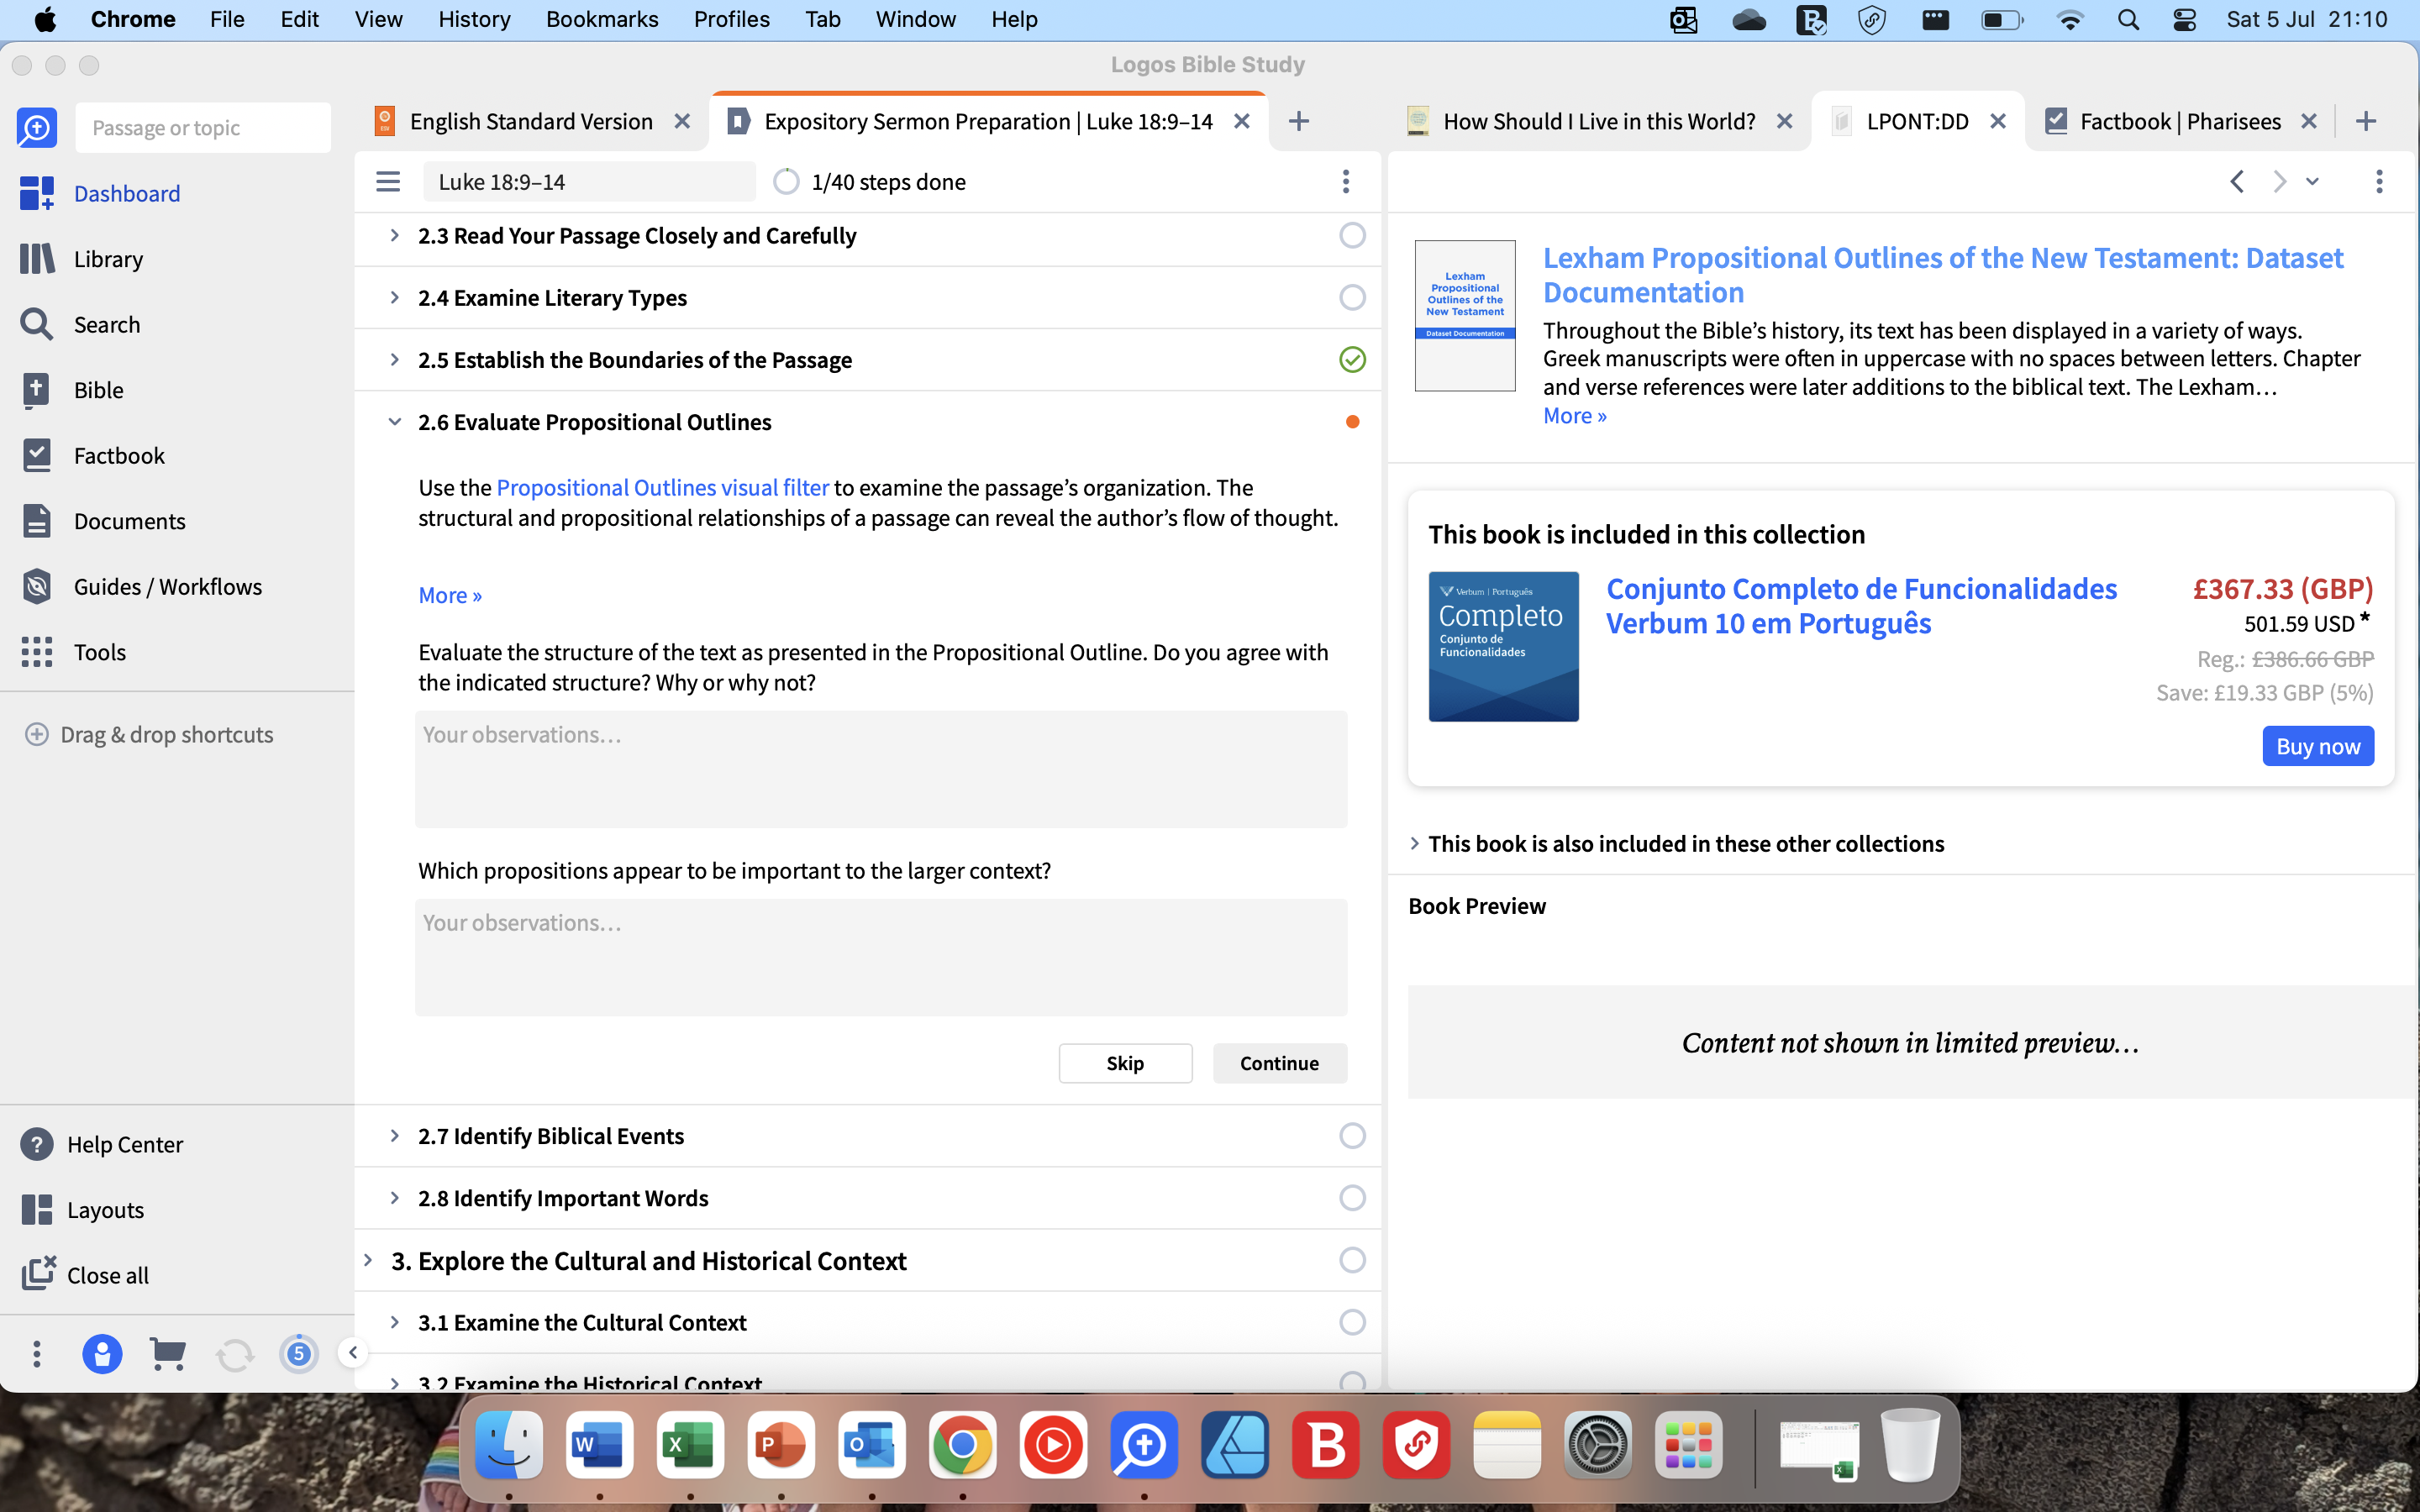2420x1512 pixels.
Task: Open the shopping cart
Action: pos(167,1354)
